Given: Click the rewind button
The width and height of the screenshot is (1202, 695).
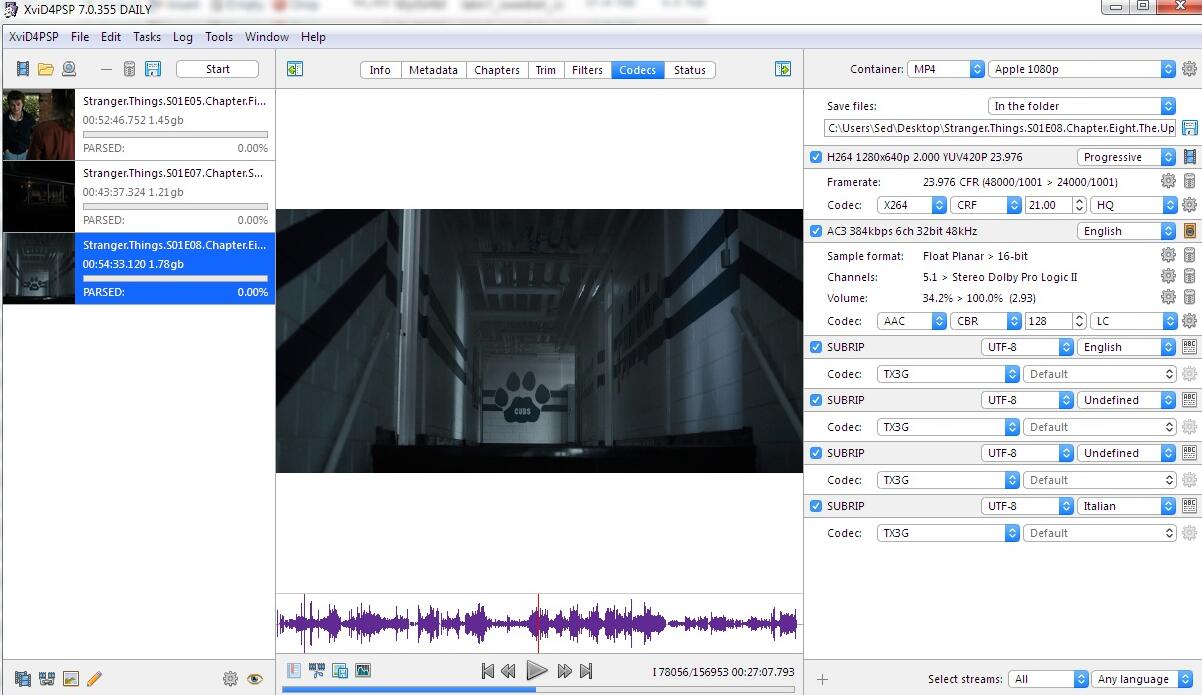Looking at the screenshot, I should [509, 671].
